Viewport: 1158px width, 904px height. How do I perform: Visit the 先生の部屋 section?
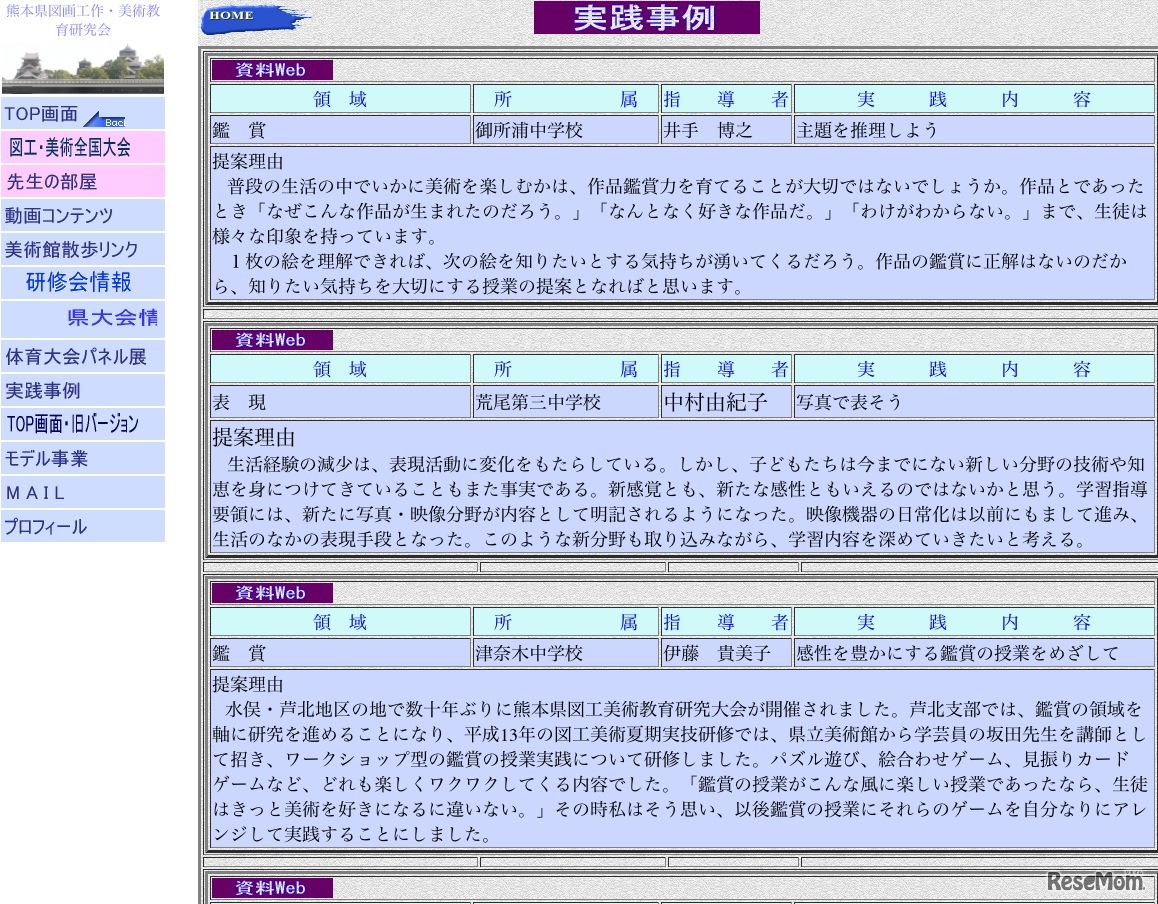pyautogui.click(x=45, y=181)
